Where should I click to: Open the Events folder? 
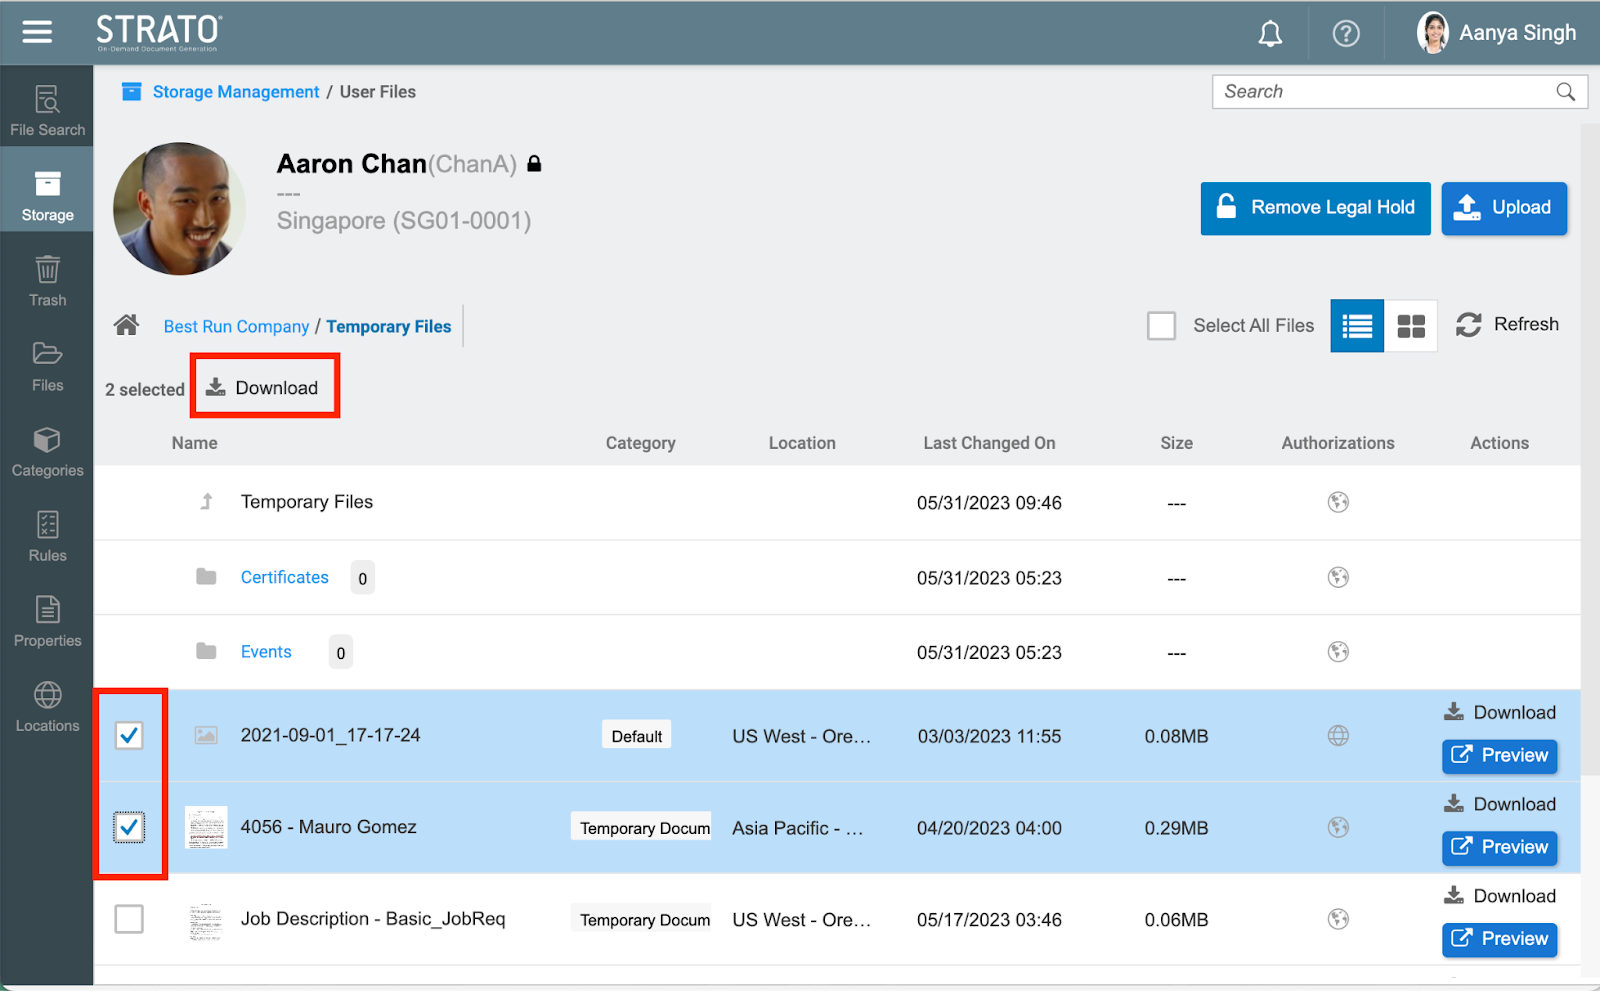point(266,652)
